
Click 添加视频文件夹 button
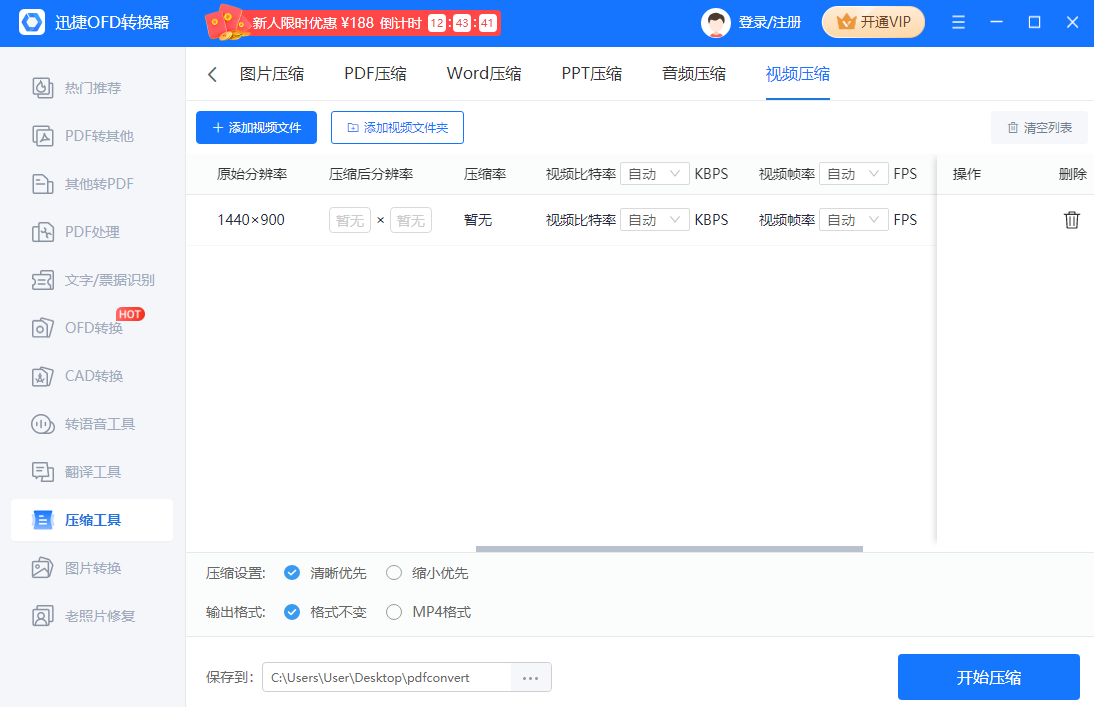(x=397, y=128)
